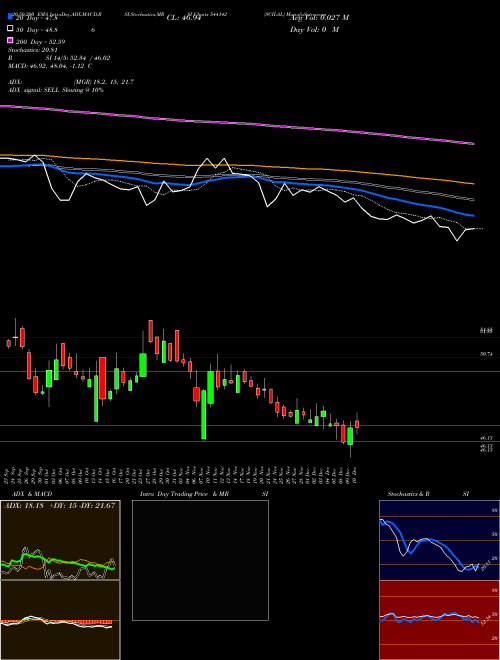Click the end of the blue 20-day line
This screenshot has width=500, height=660.
point(473,216)
